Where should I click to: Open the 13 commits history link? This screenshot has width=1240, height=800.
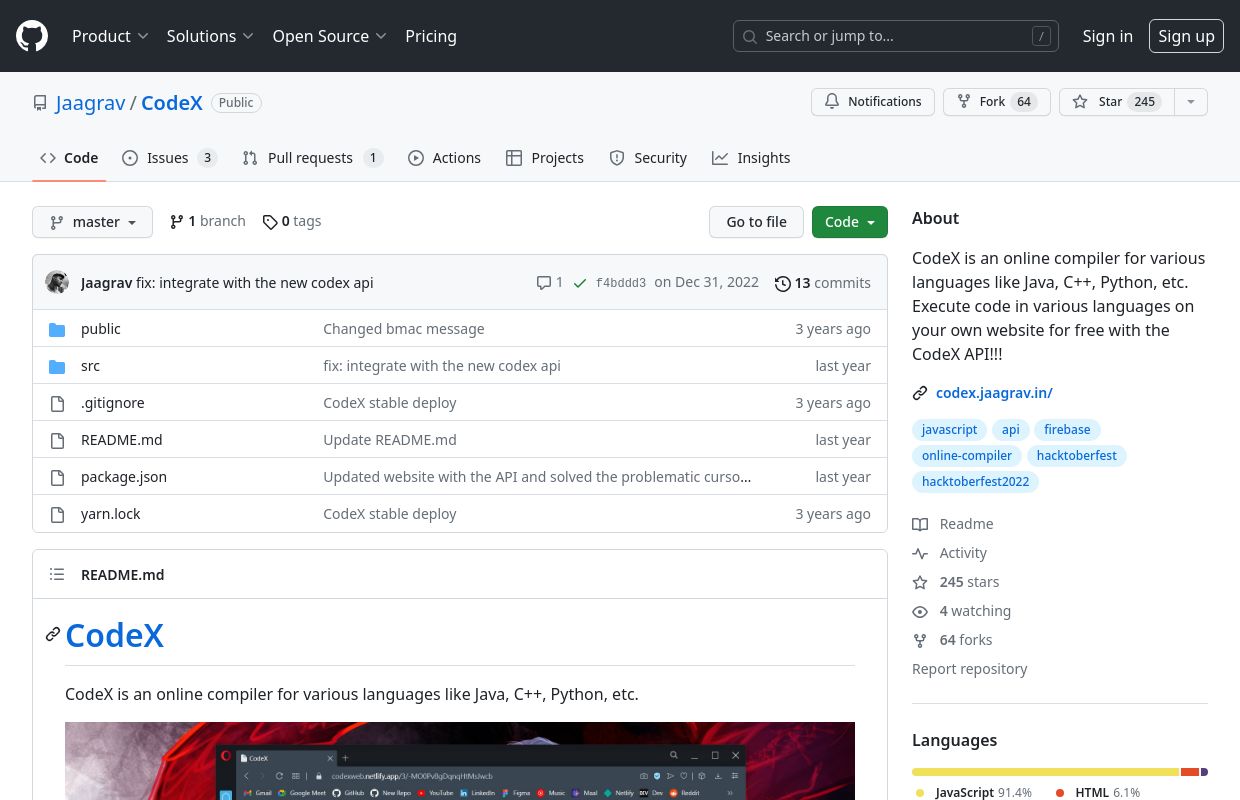click(823, 283)
